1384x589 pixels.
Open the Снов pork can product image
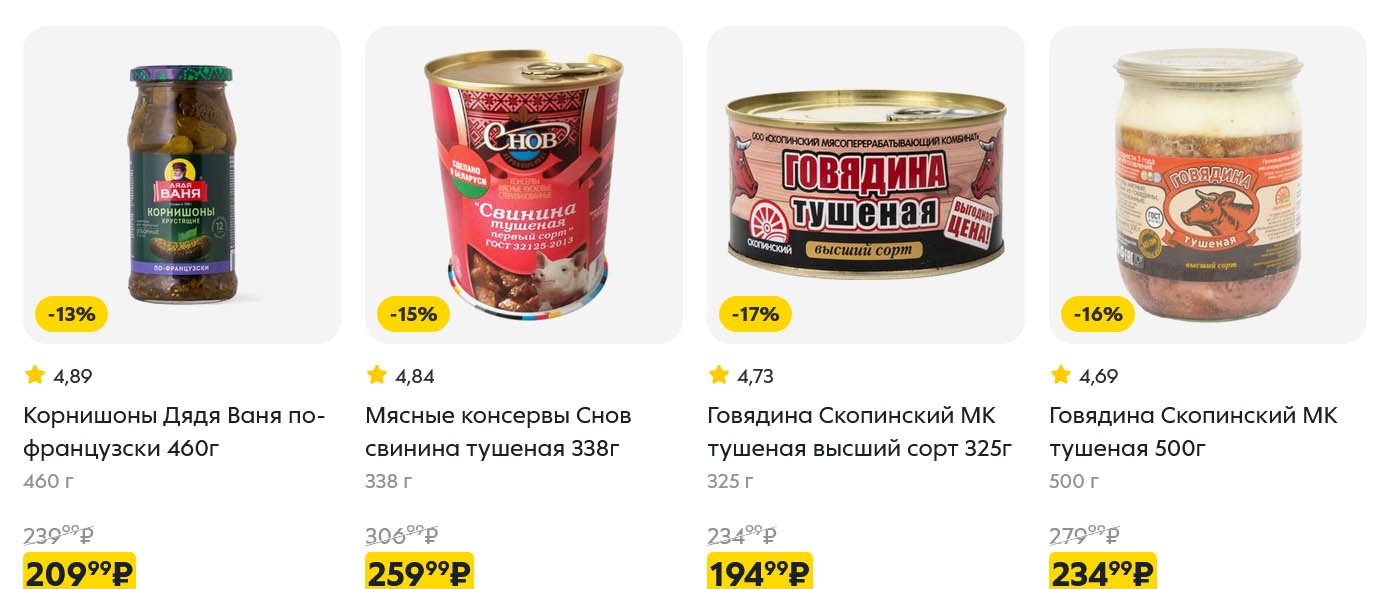click(x=524, y=185)
